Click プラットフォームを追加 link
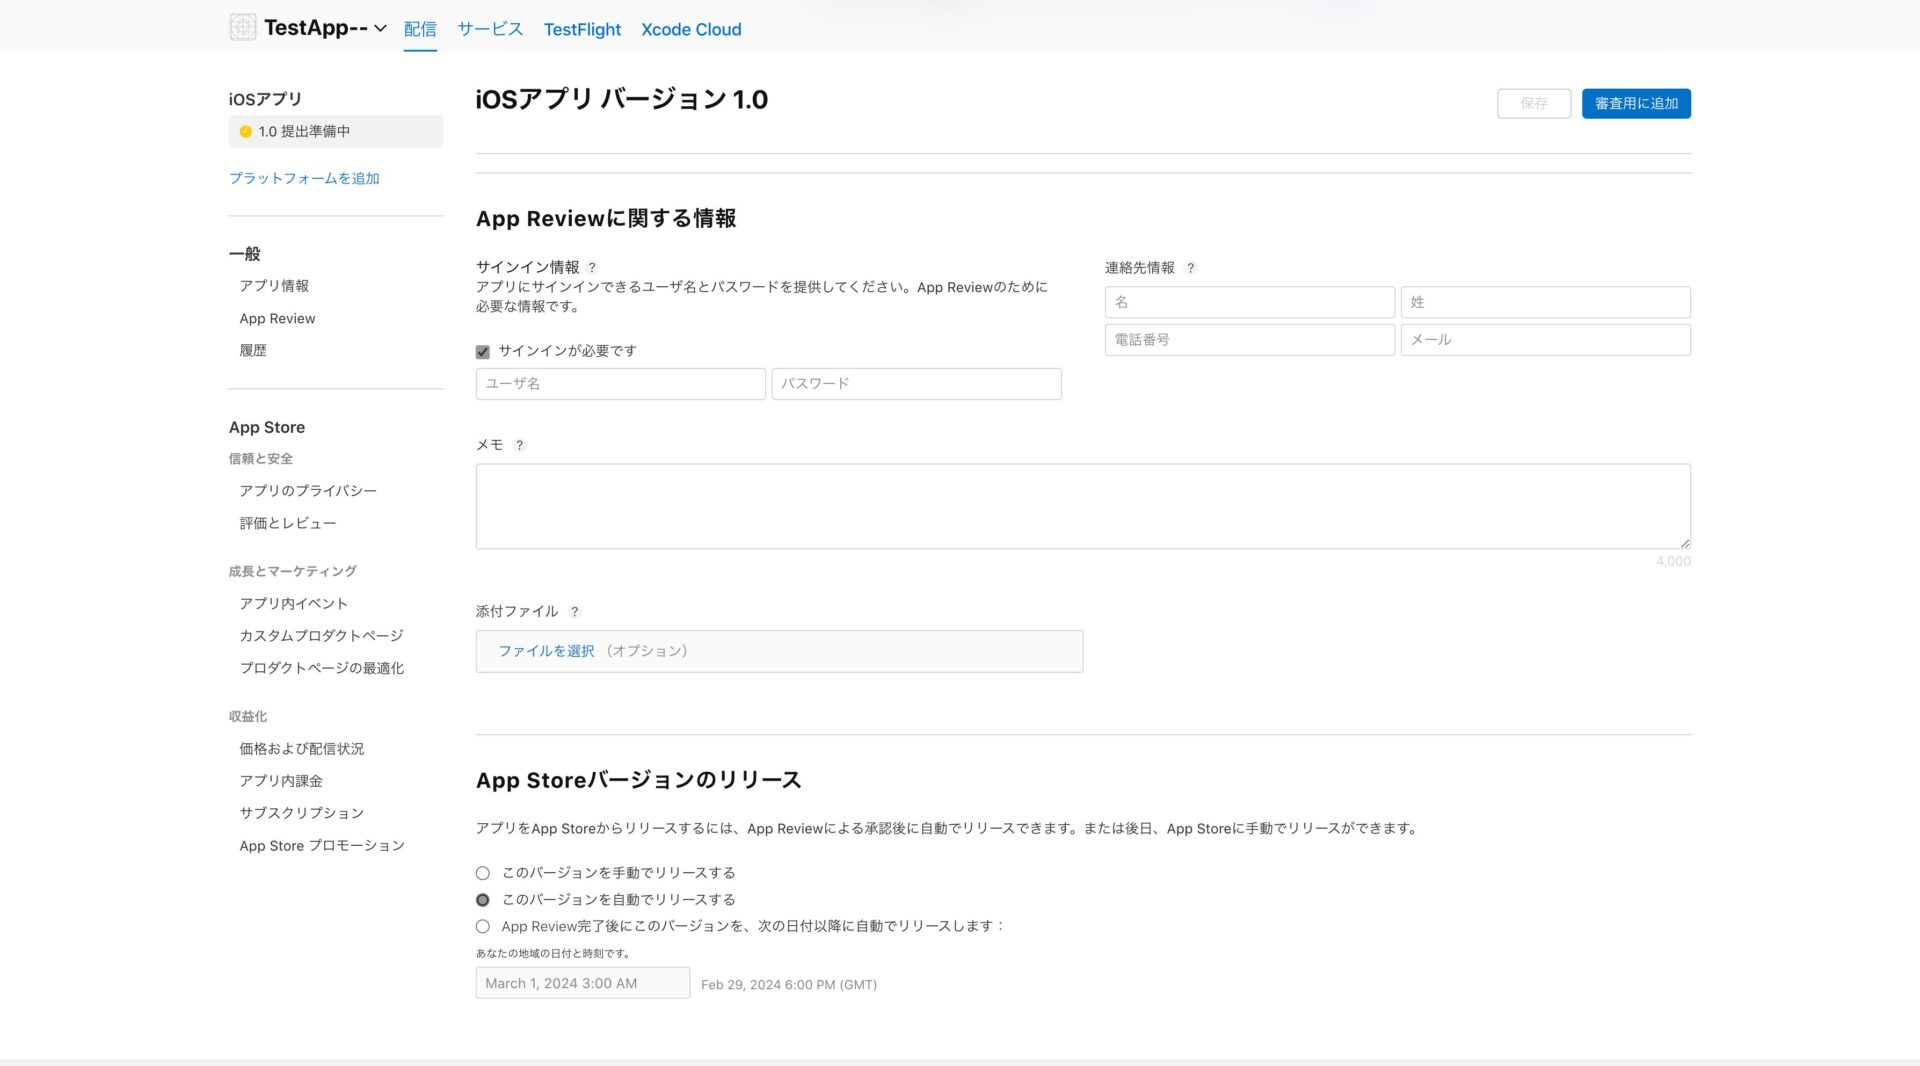This screenshot has height=1066, width=1920. 304,178
